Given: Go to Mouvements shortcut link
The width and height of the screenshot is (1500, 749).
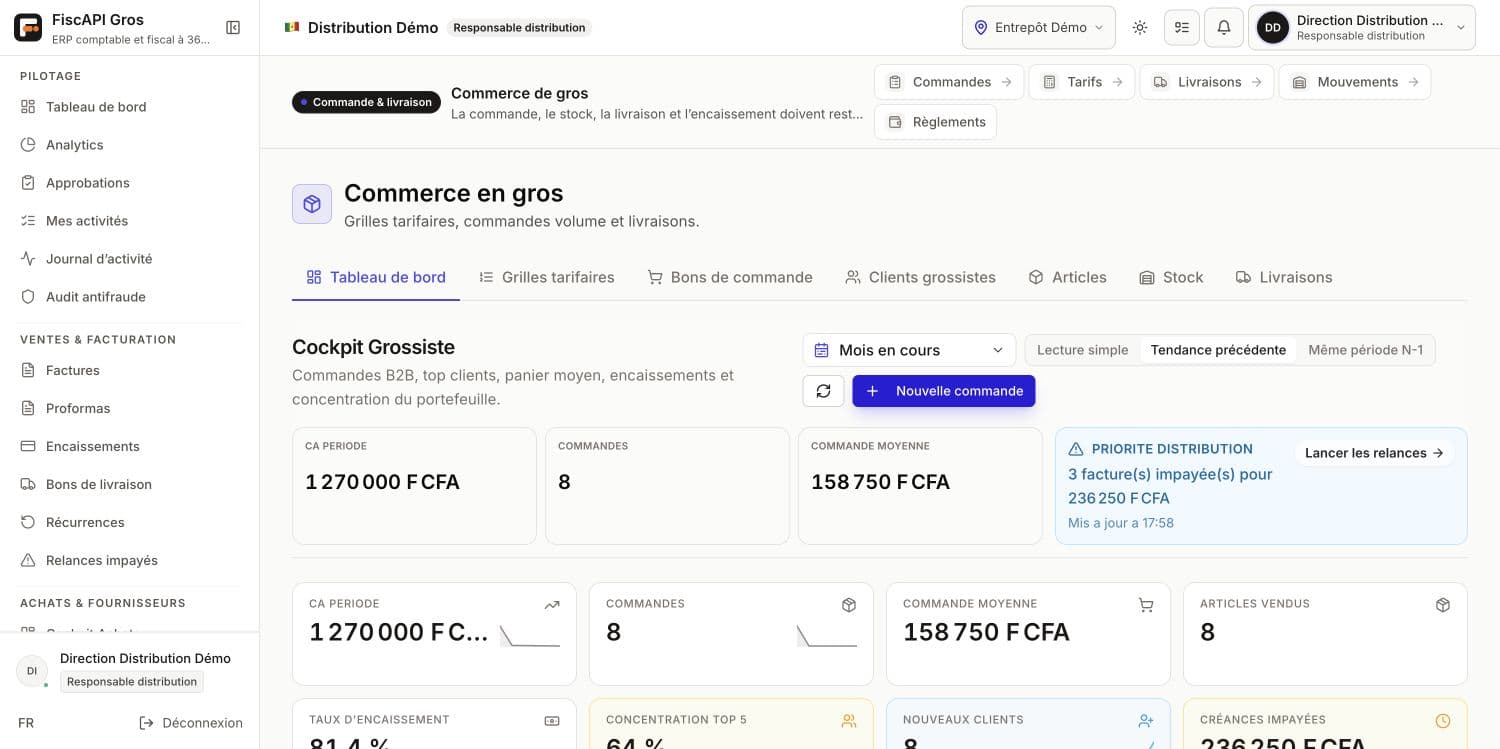Looking at the screenshot, I should 1355,82.
